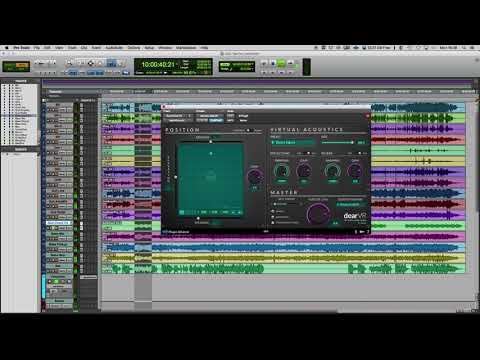Click the first view button under XY pad
The height and width of the screenshot is (360, 480).
pos(182,212)
